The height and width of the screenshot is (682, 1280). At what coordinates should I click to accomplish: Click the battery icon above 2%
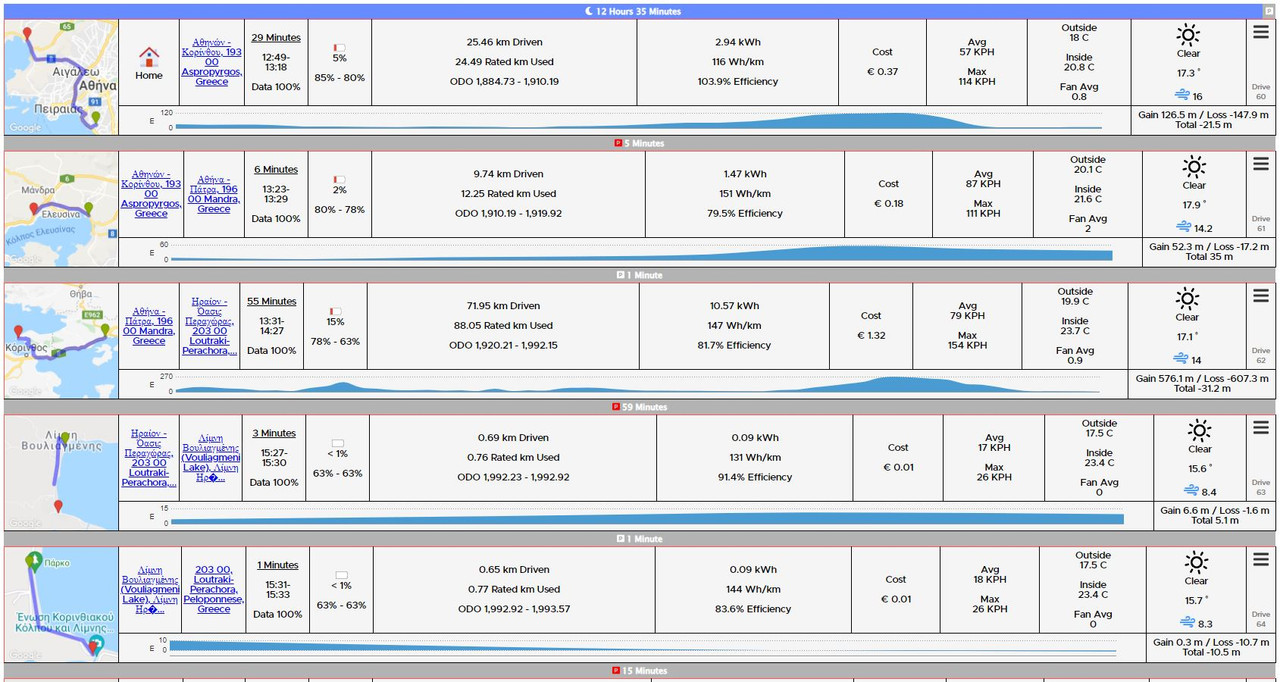point(339,179)
